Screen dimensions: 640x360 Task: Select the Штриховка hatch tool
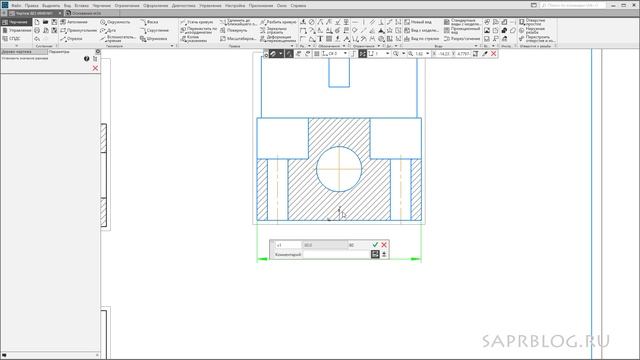(x=153, y=39)
